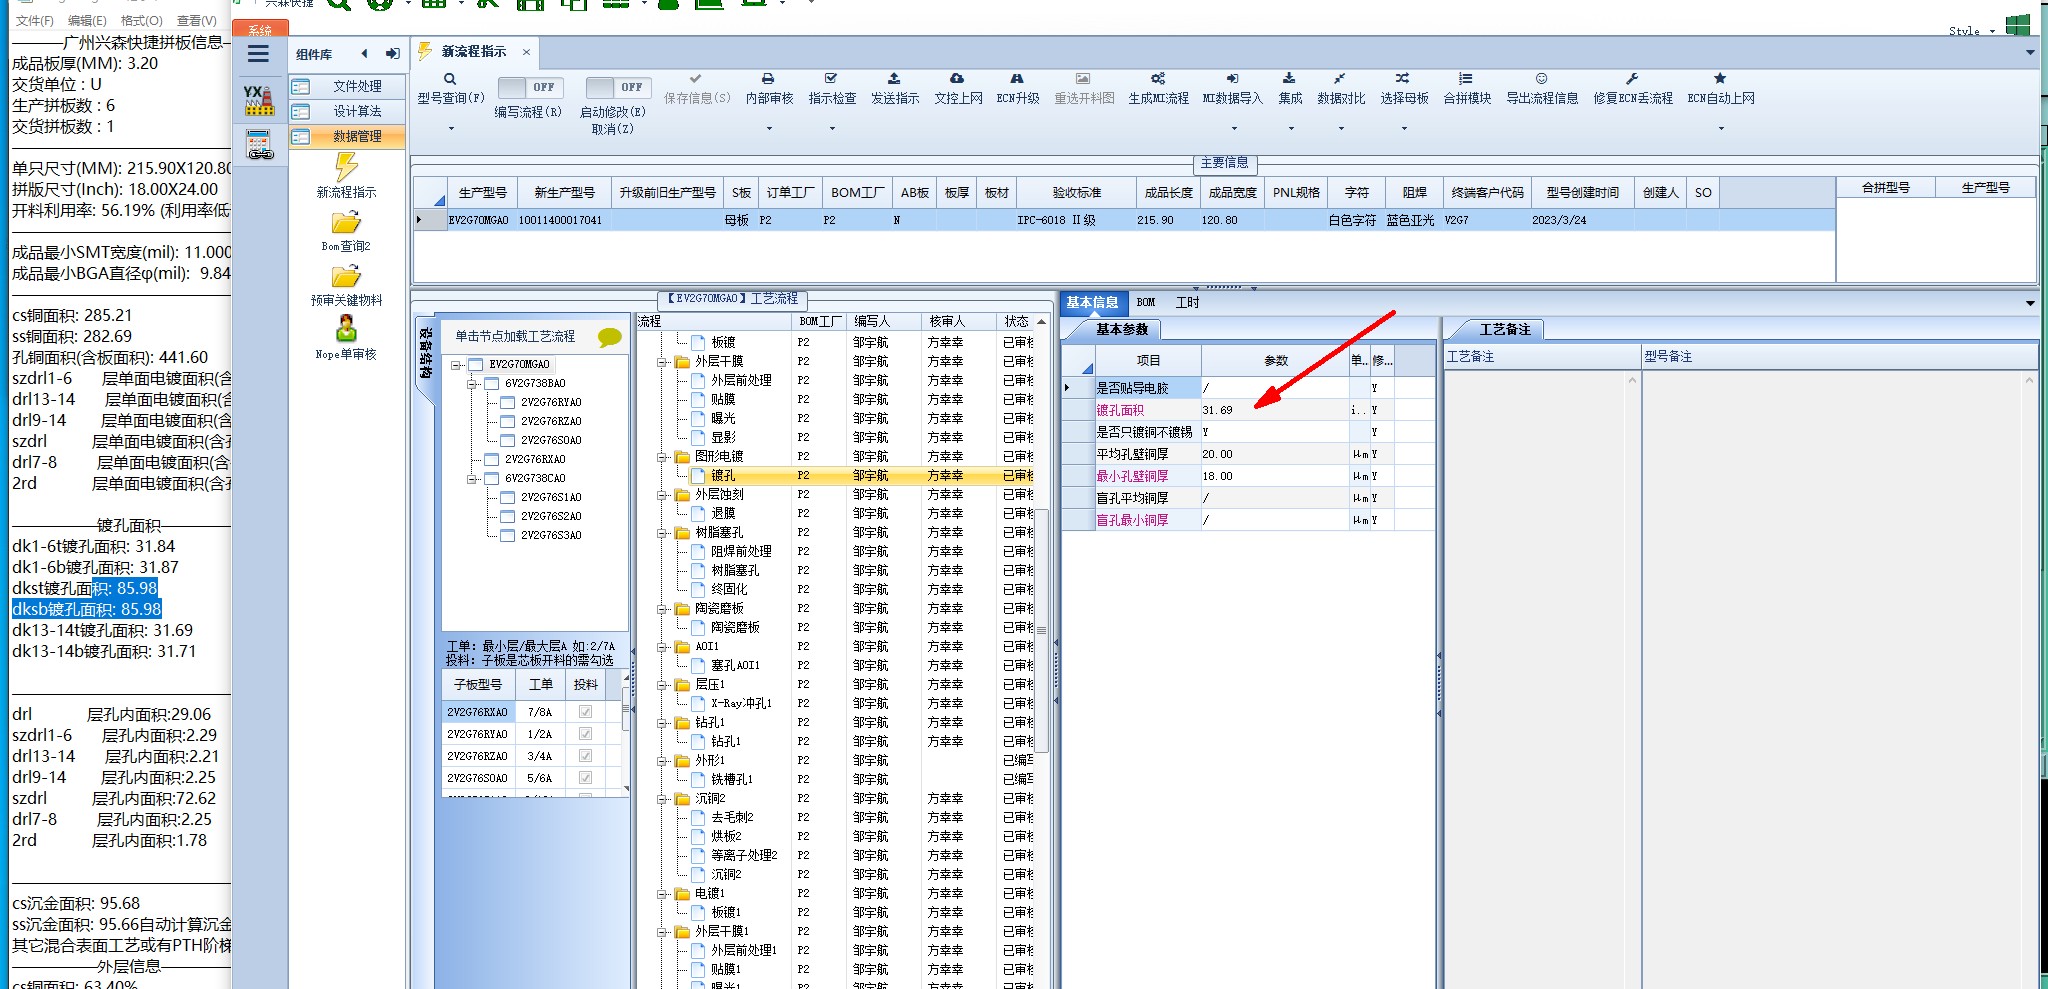
Task: Click the 取消(Z) button
Action: (612, 129)
